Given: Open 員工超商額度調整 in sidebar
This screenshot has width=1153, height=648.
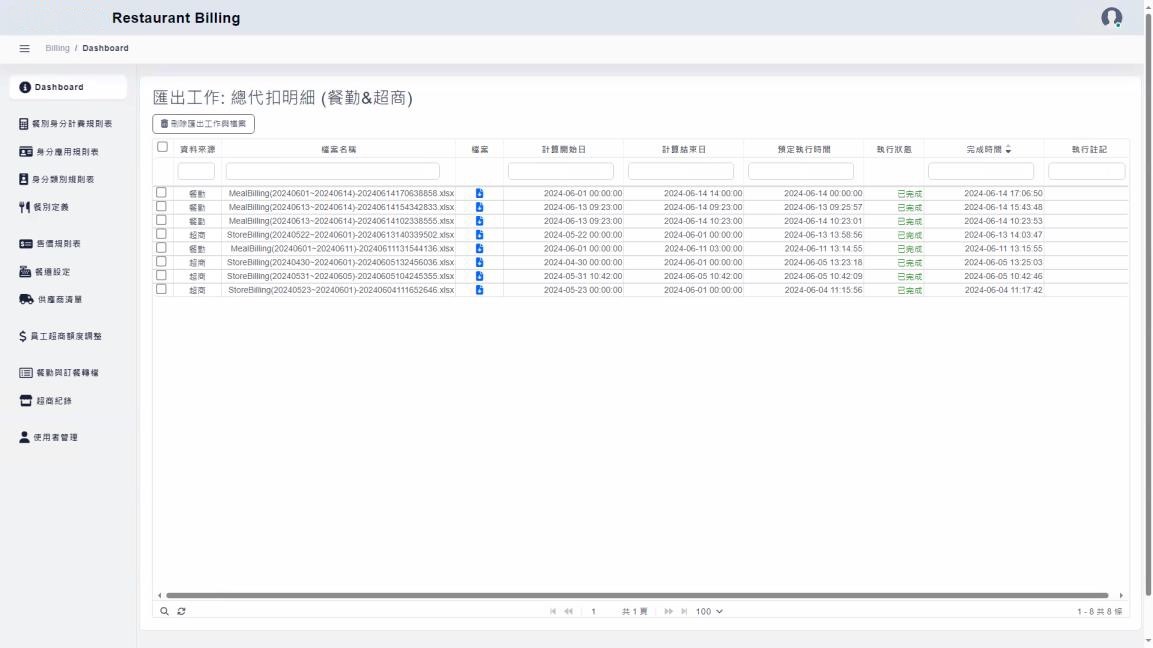Looking at the screenshot, I should point(66,336).
